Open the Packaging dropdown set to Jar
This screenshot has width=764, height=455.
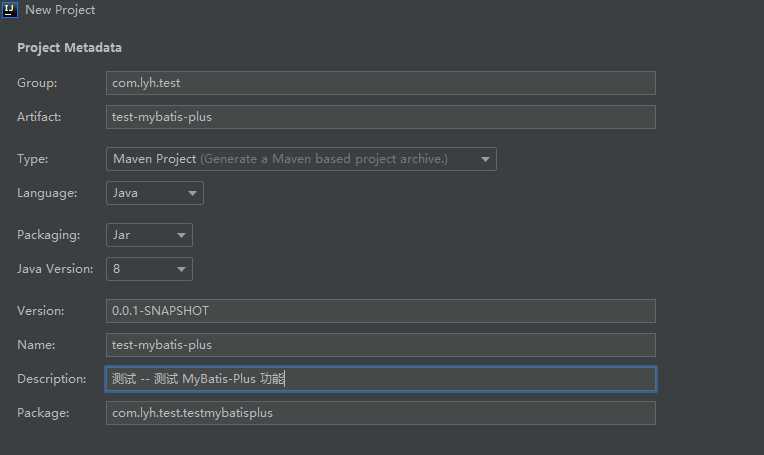coord(149,235)
